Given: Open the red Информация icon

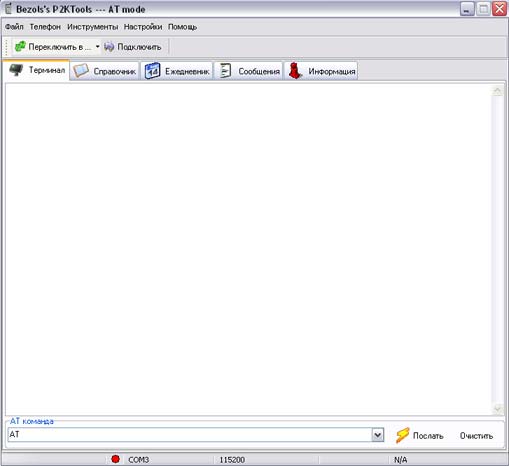Looking at the screenshot, I should [295, 71].
